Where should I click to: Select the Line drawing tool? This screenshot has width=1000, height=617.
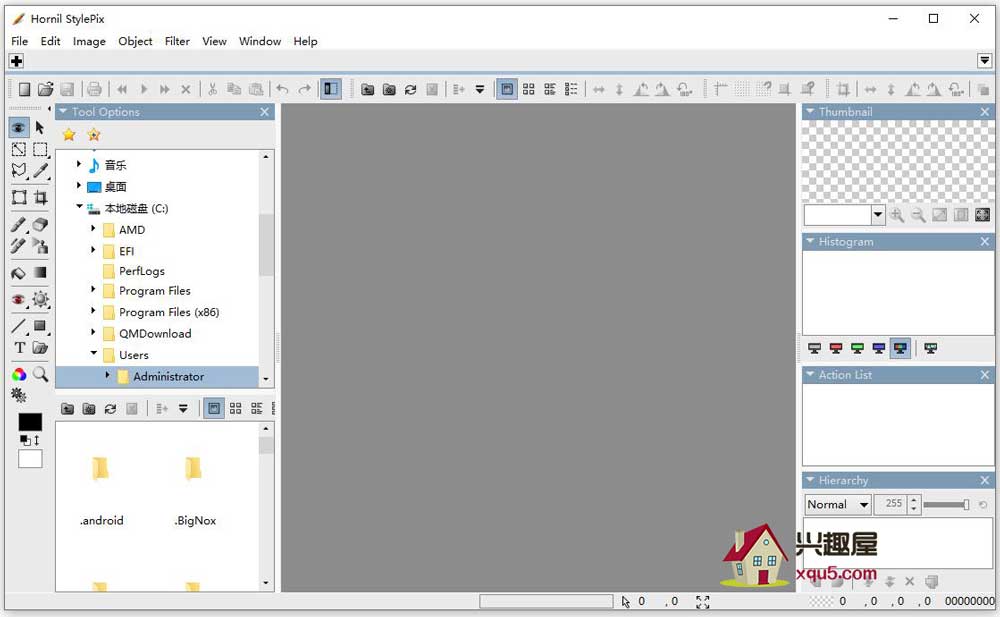(18, 326)
